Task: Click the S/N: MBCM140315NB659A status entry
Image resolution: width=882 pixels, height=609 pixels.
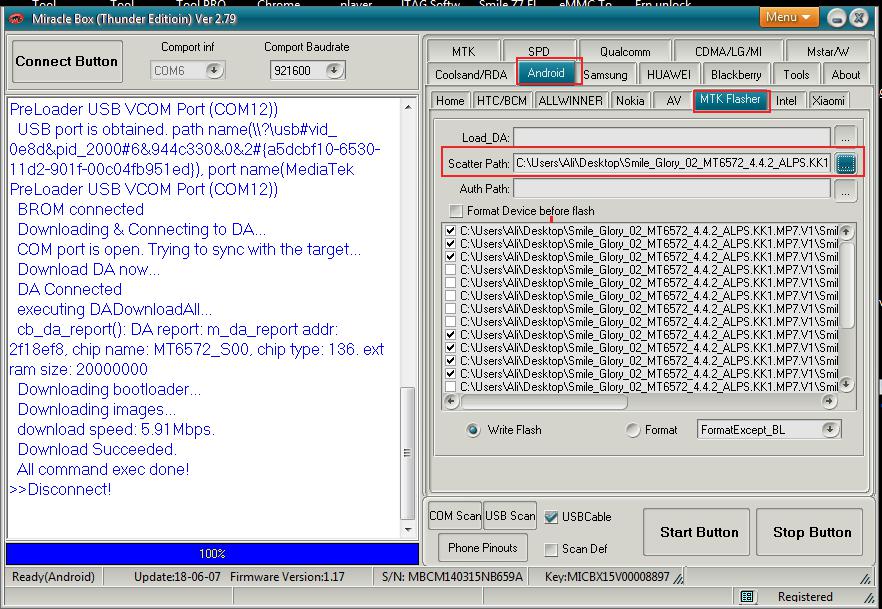Action: (x=452, y=577)
